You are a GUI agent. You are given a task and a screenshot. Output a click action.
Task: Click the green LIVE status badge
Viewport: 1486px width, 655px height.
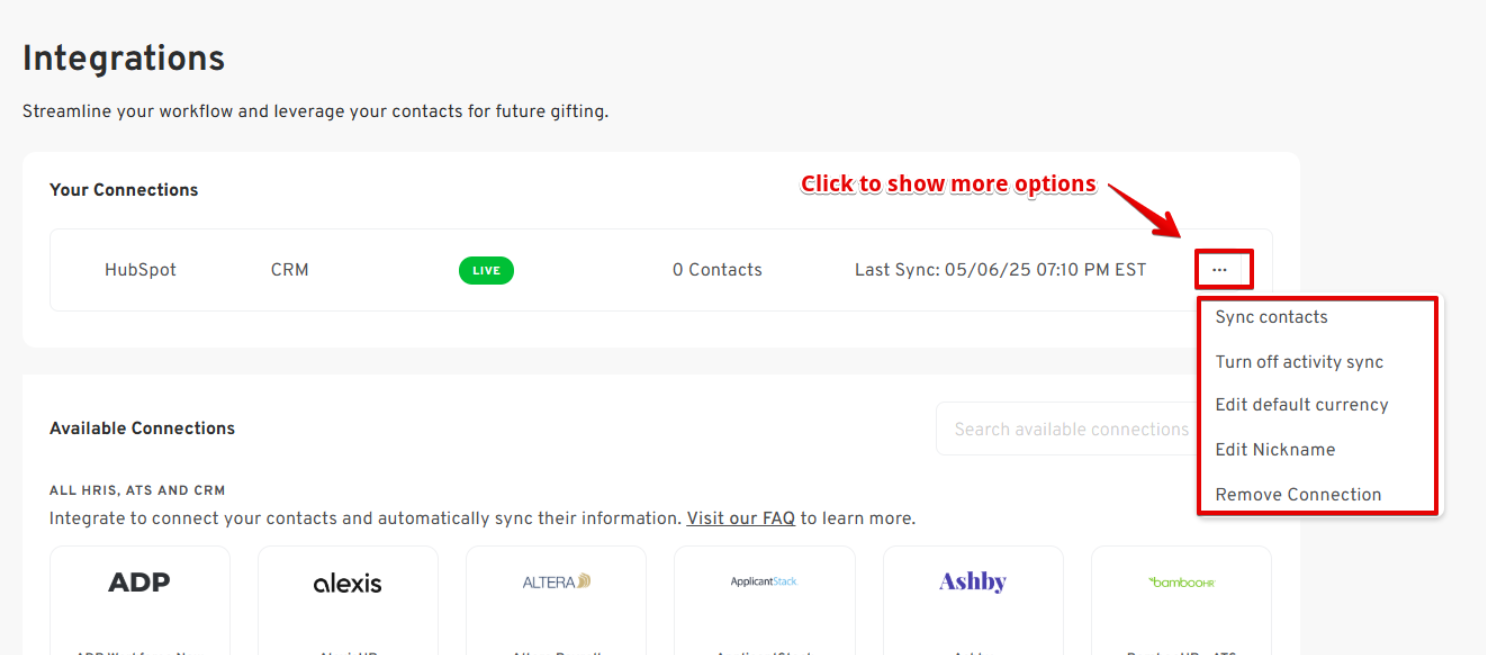tap(486, 270)
